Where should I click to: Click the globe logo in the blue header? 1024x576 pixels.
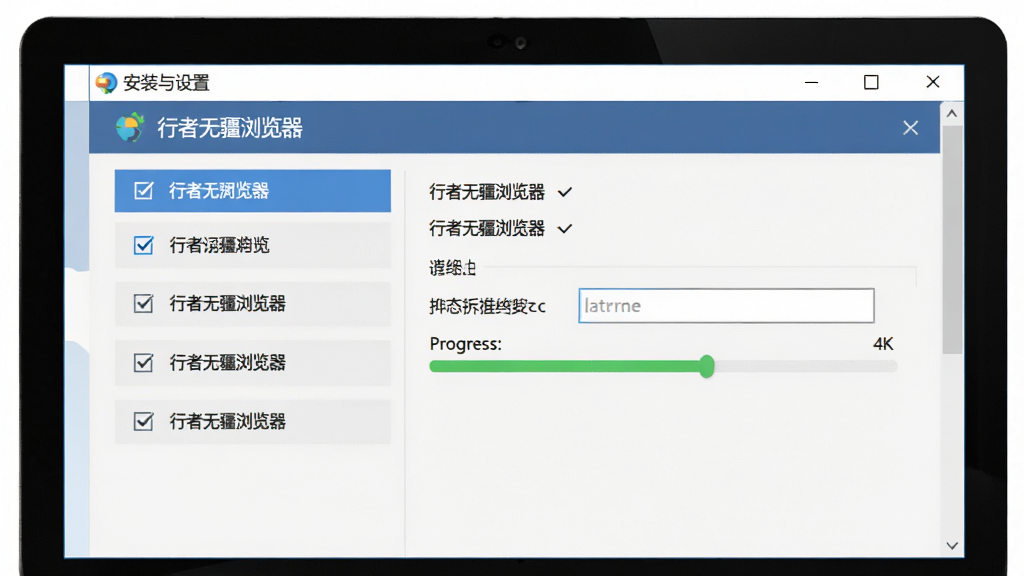click(130, 127)
